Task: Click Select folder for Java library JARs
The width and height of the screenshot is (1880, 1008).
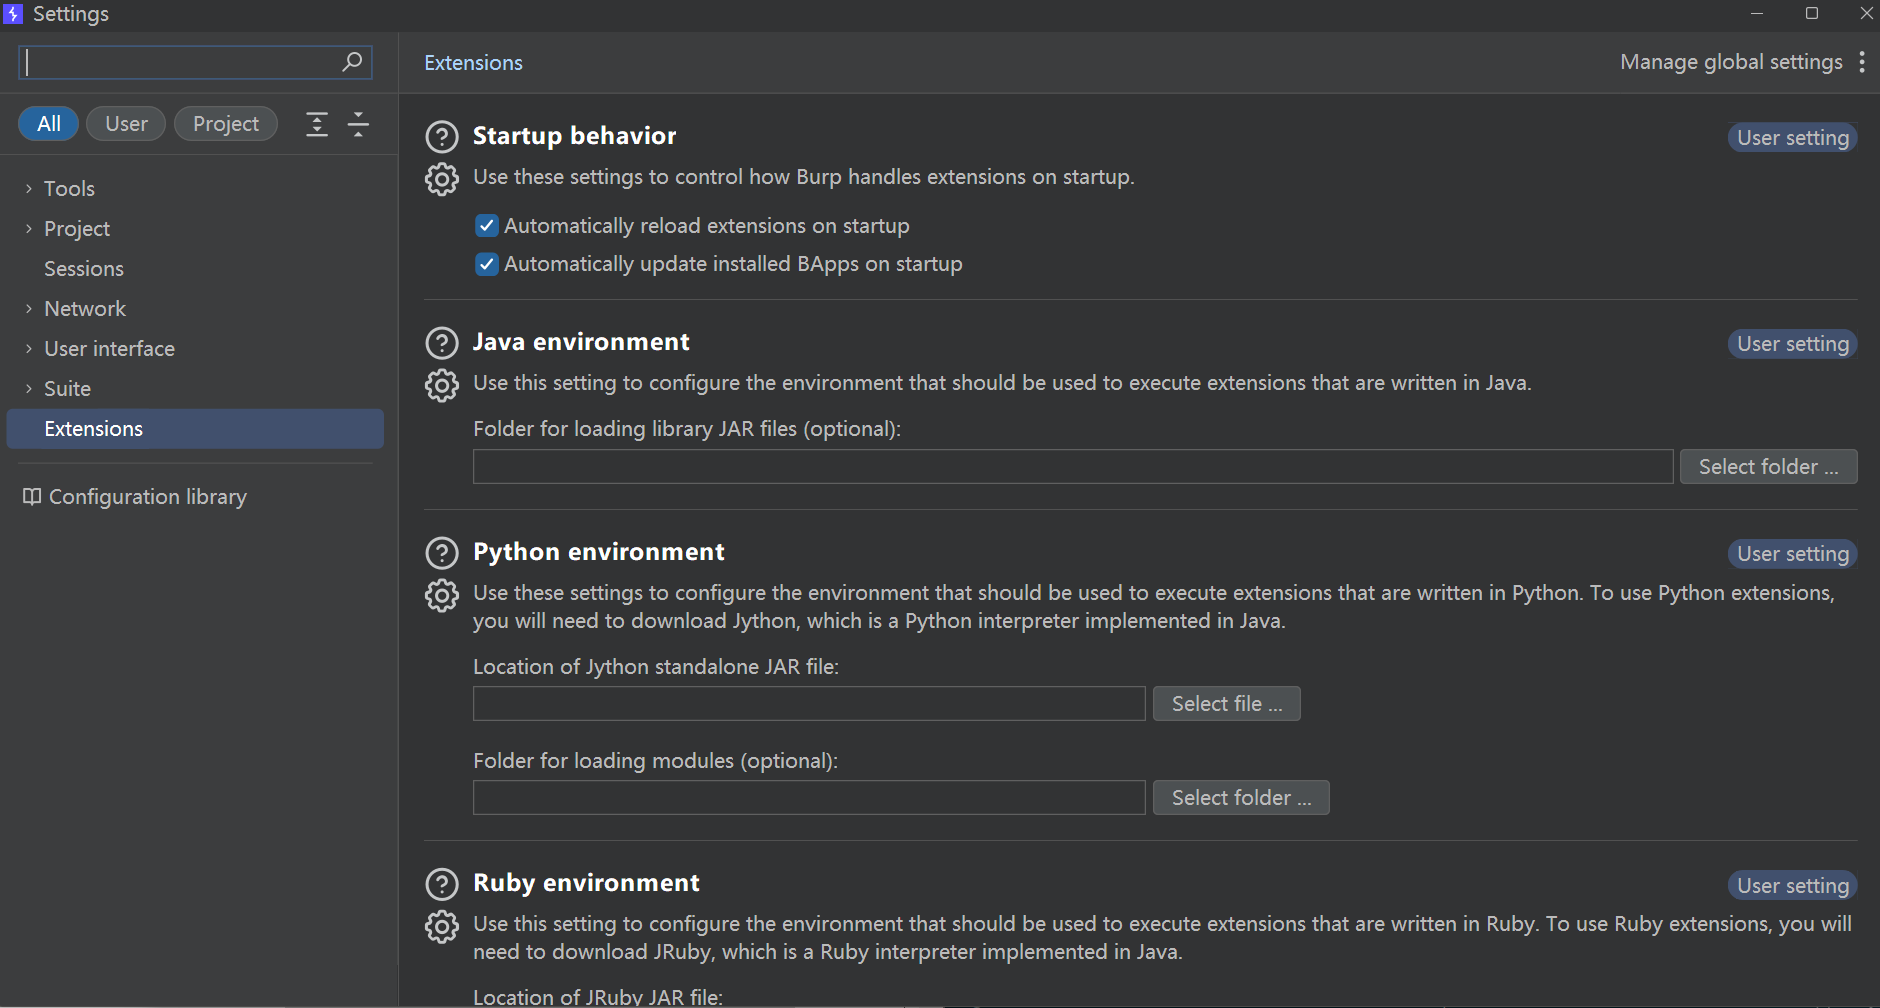Action: [x=1768, y=467]
